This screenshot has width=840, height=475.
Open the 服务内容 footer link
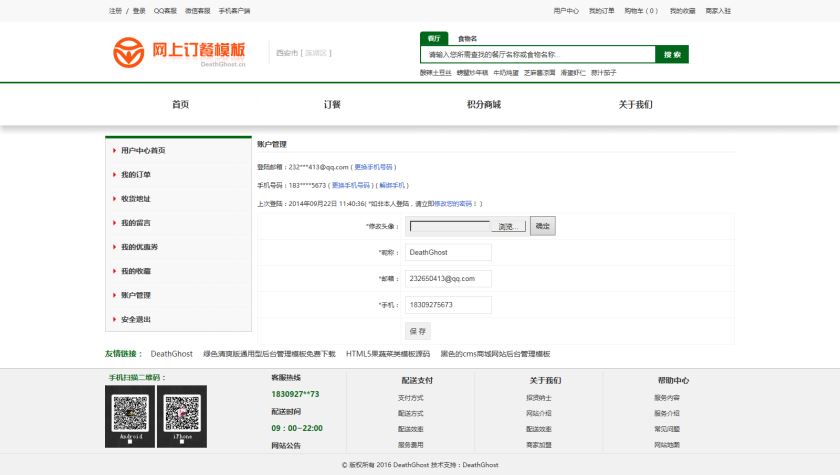667,398
